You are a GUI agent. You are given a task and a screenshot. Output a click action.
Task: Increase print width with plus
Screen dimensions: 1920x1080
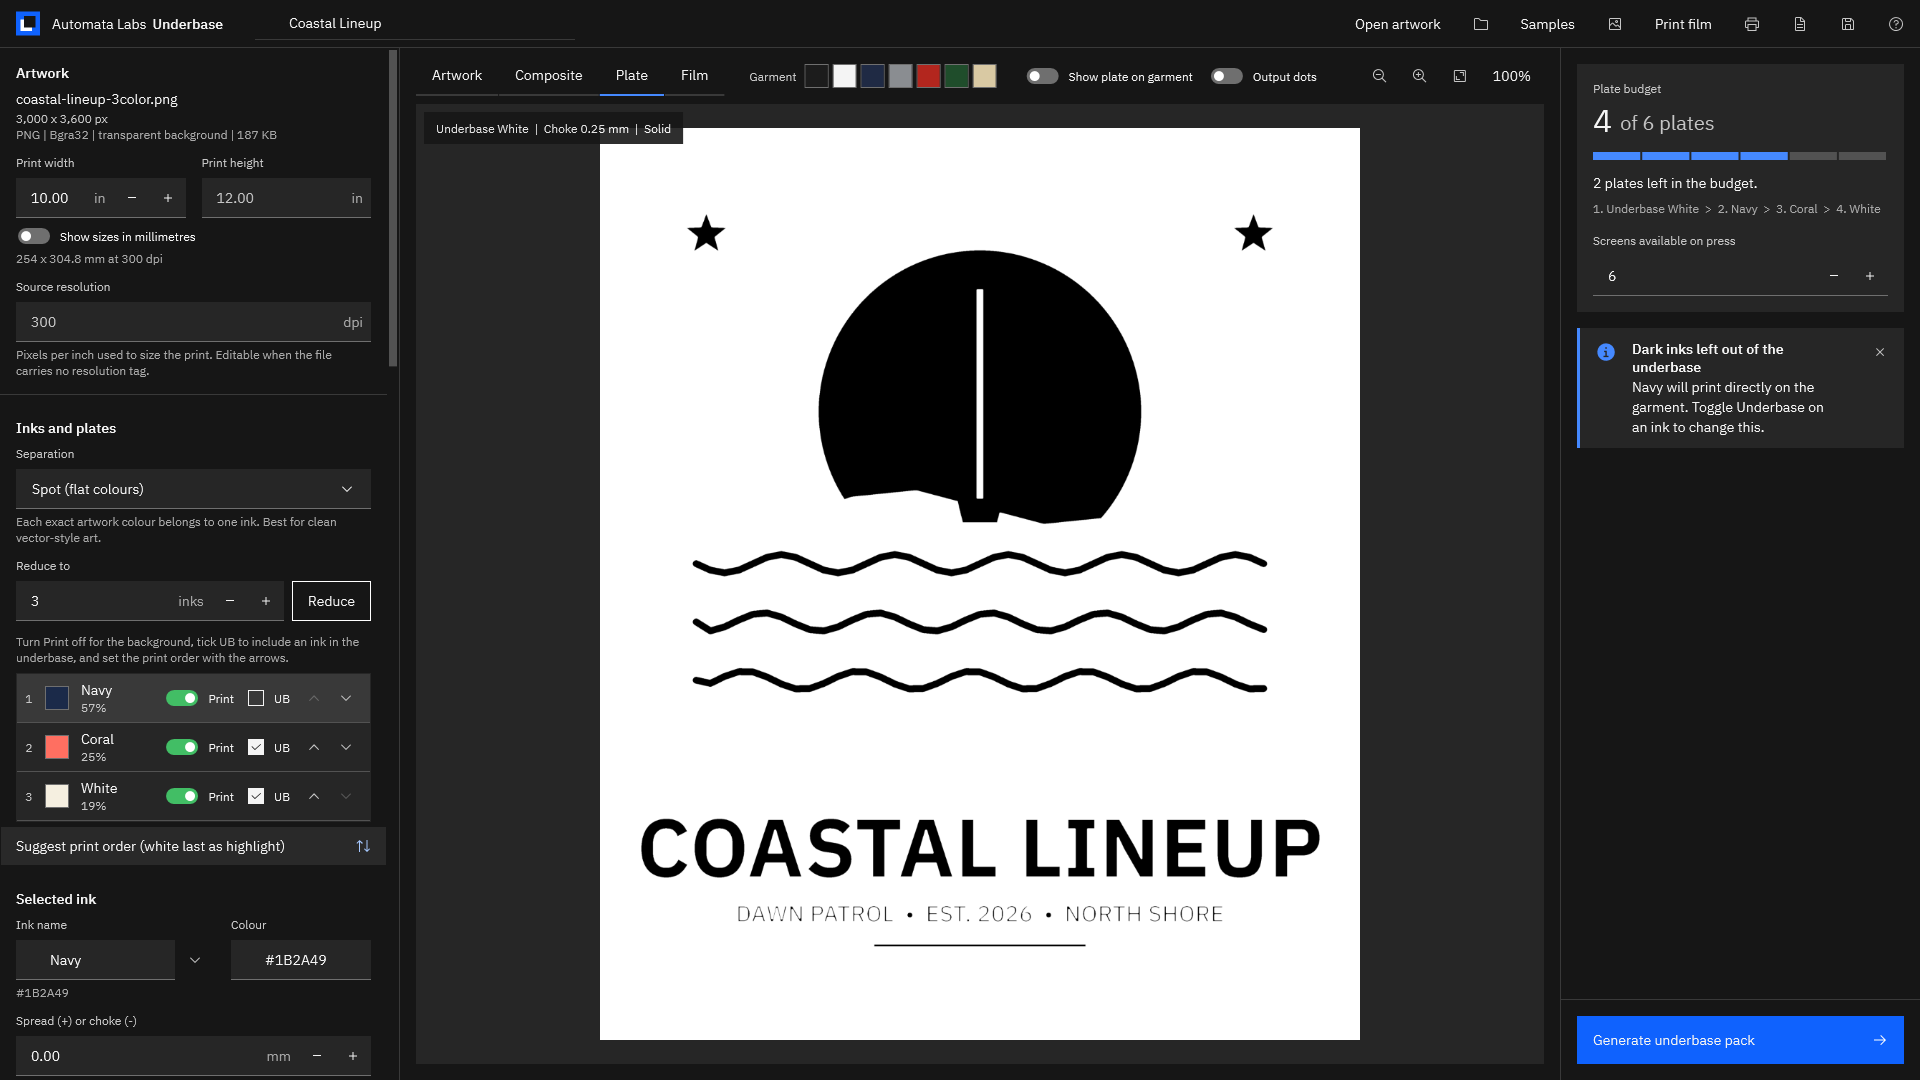point(168,198)
